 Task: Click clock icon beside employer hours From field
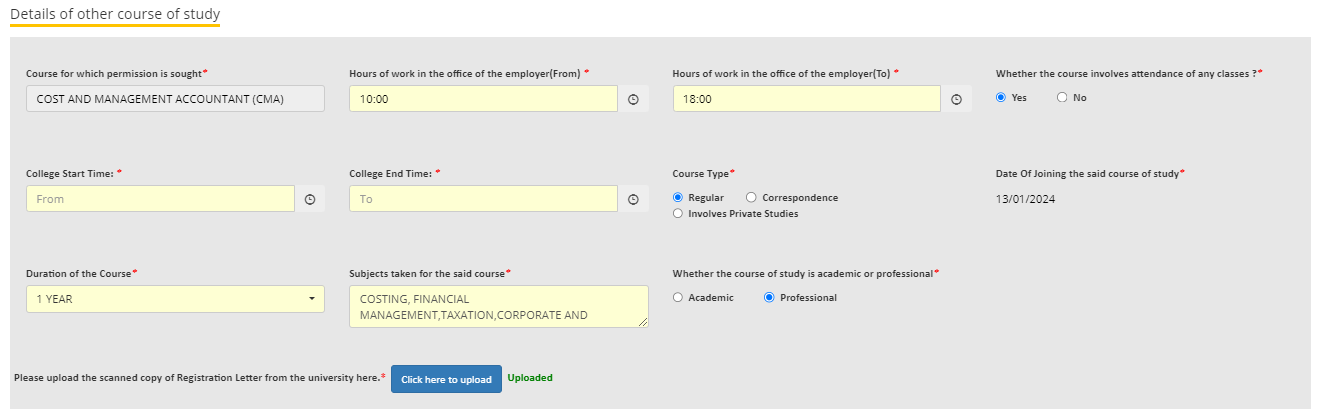click(633, 99)
